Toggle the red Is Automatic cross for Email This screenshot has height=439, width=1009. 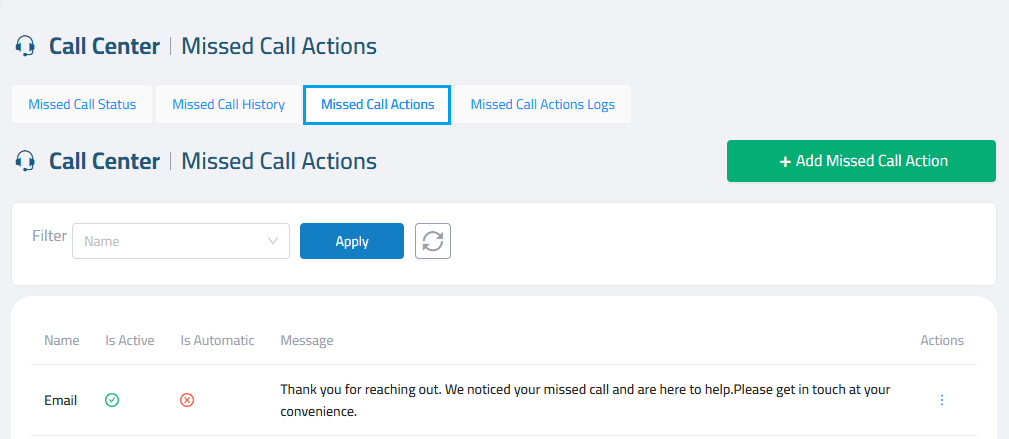[187, 400]
